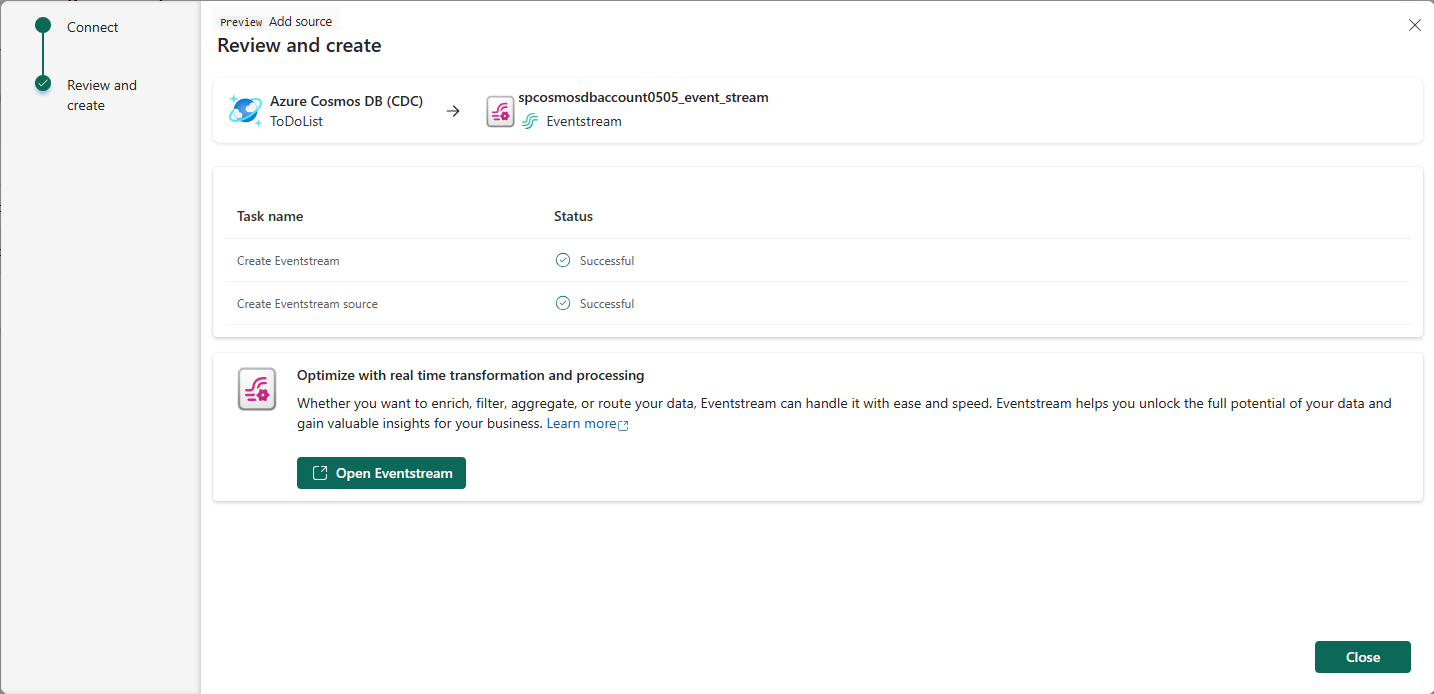Close the dialog with the X icon

1414,25
